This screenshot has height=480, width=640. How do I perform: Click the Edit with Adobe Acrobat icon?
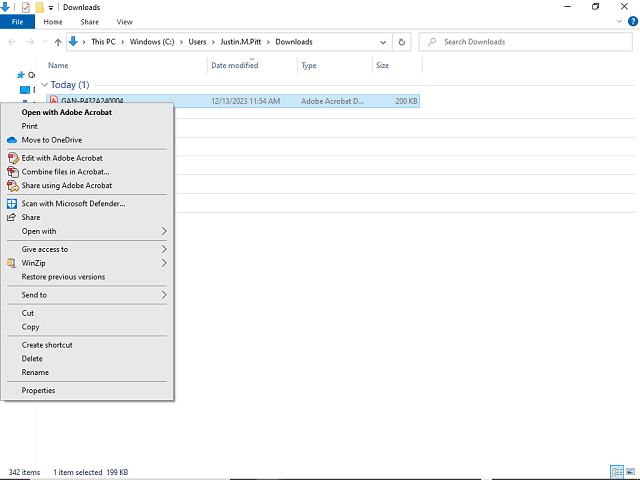[12, 158]
